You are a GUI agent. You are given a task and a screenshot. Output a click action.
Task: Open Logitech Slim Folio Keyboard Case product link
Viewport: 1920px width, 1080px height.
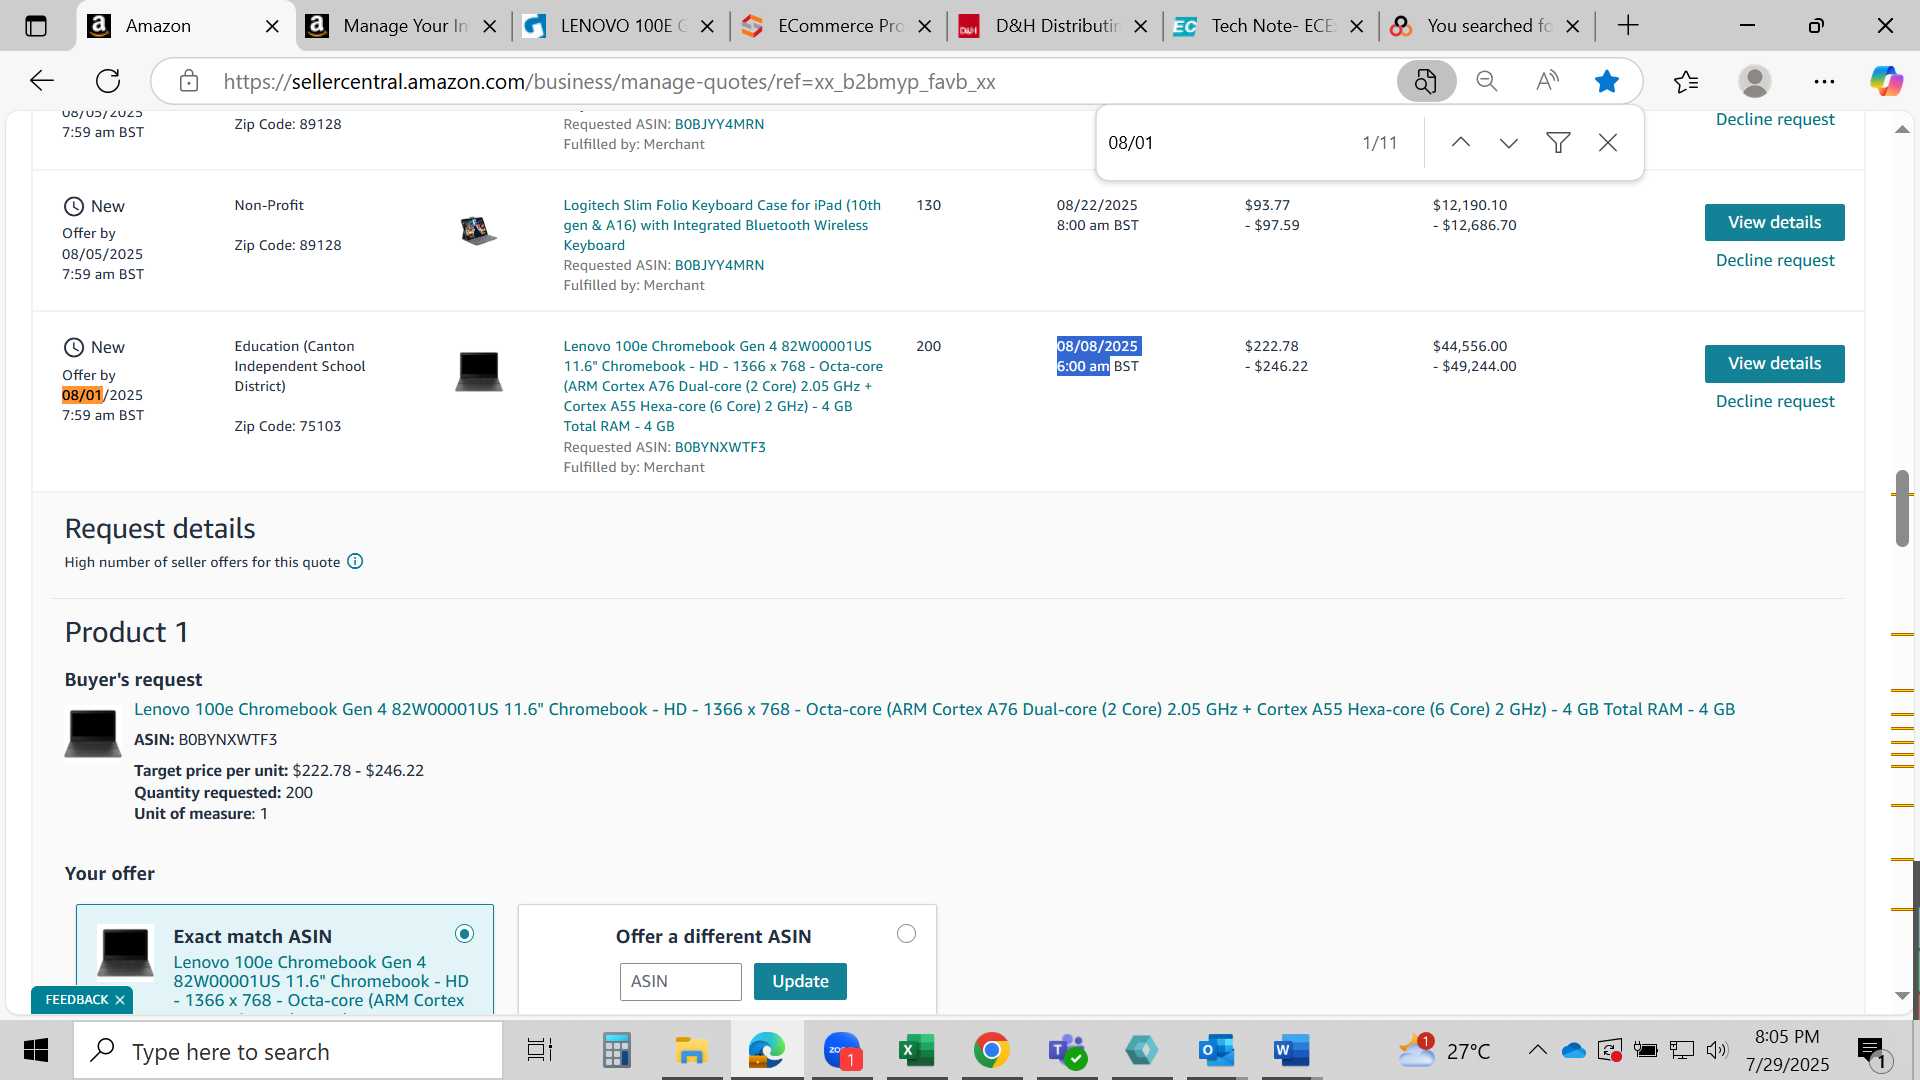(722, 225)
